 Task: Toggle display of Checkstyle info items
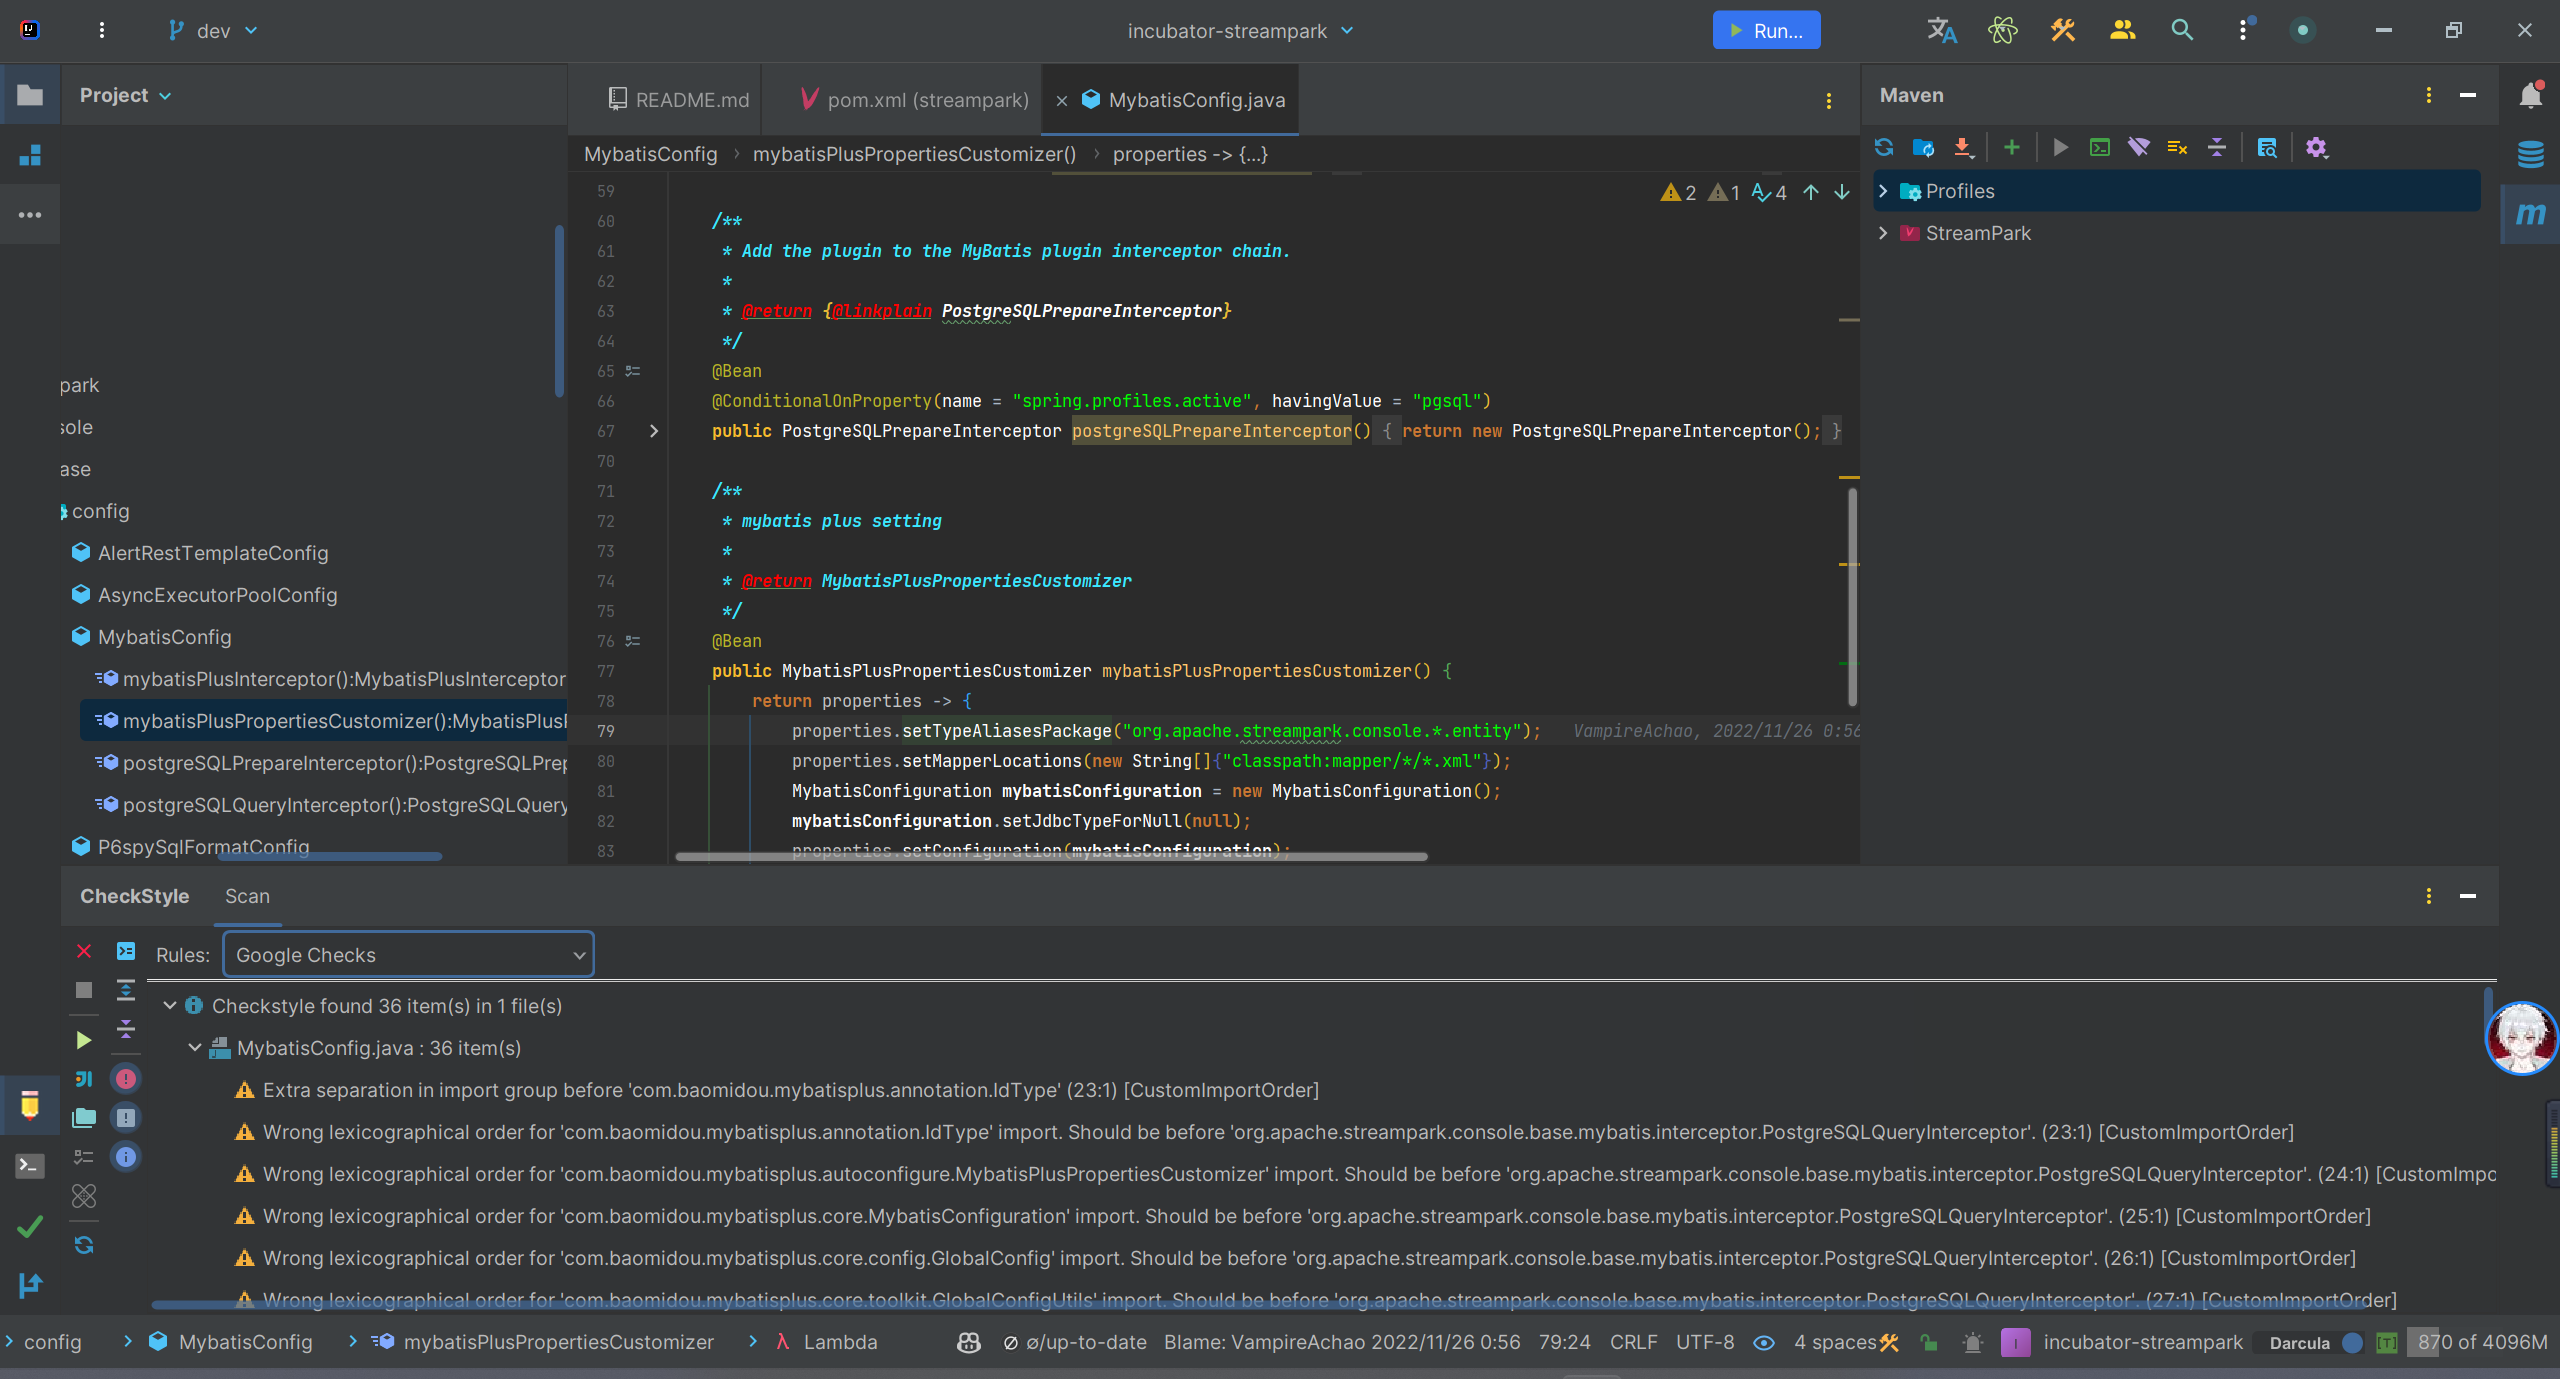tap(125, 1157)
